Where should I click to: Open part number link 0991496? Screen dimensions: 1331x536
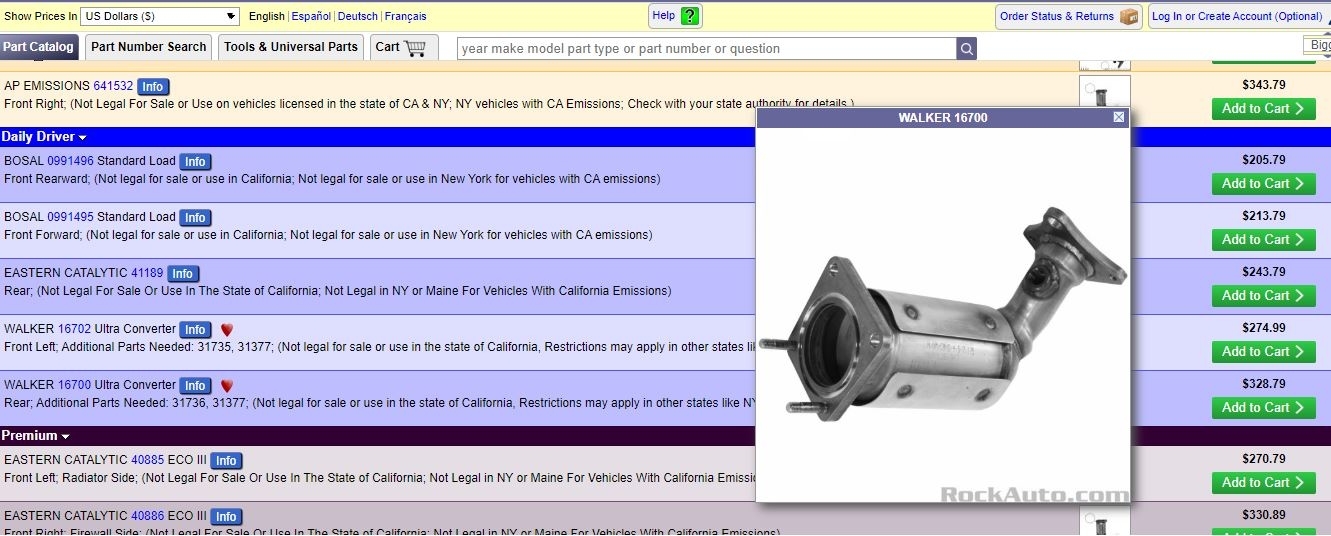coord(70,161)
